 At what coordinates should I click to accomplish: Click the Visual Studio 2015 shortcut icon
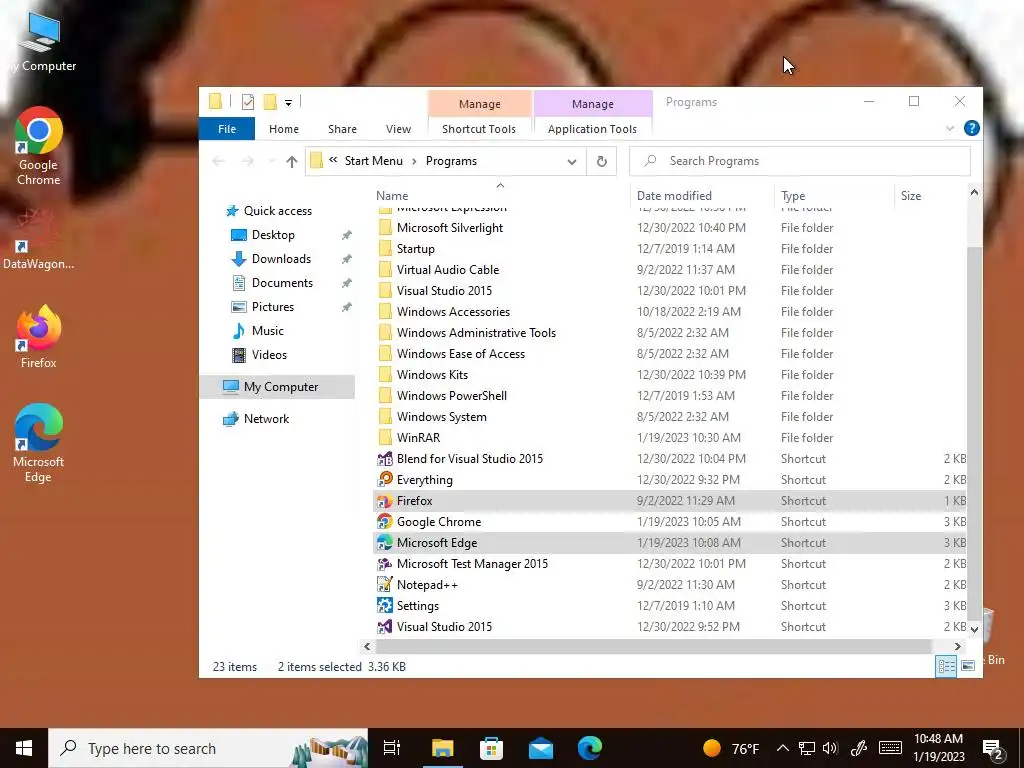(x=385, y=626)
